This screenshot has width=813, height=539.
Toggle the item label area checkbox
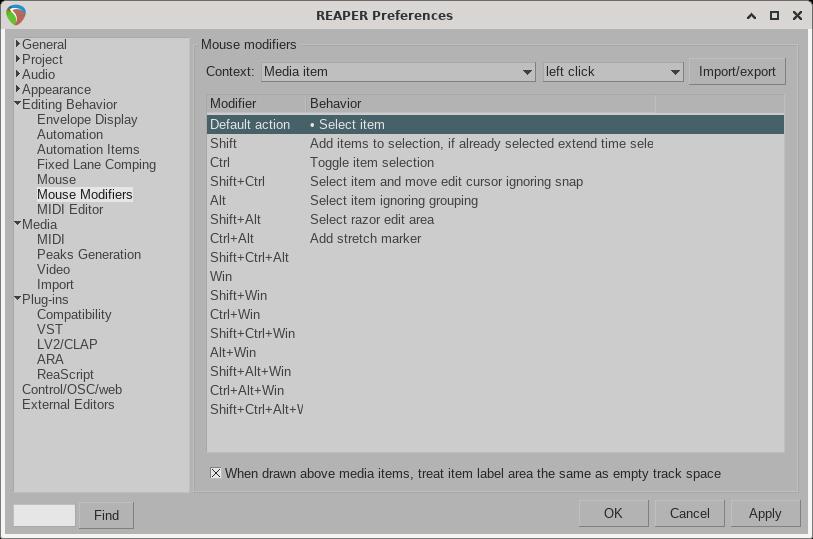pos(216,473)
